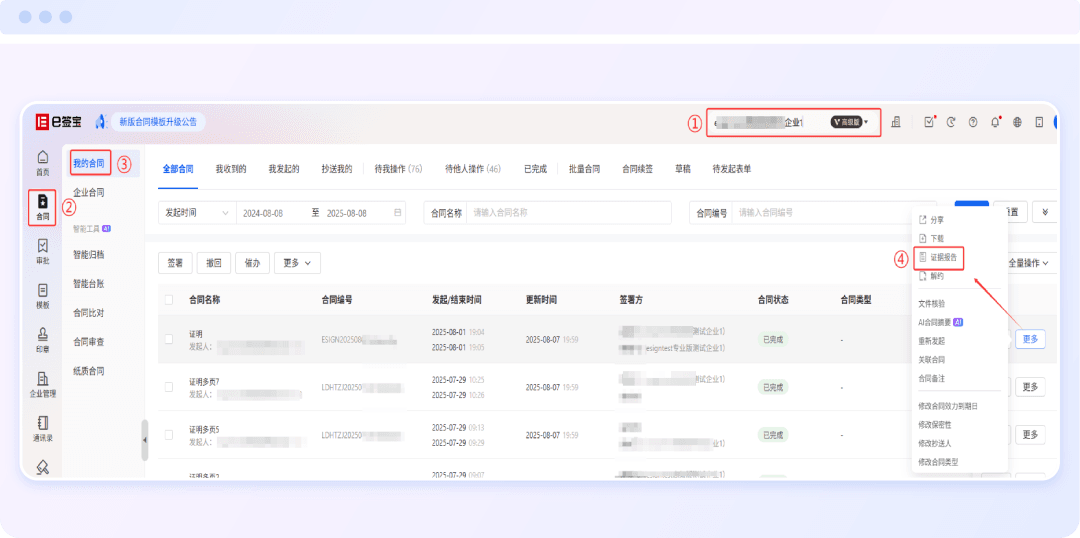Switch to the 待他人操作 (46) tab
Viewport: 1080px width, 538px height.
(472, 169)
